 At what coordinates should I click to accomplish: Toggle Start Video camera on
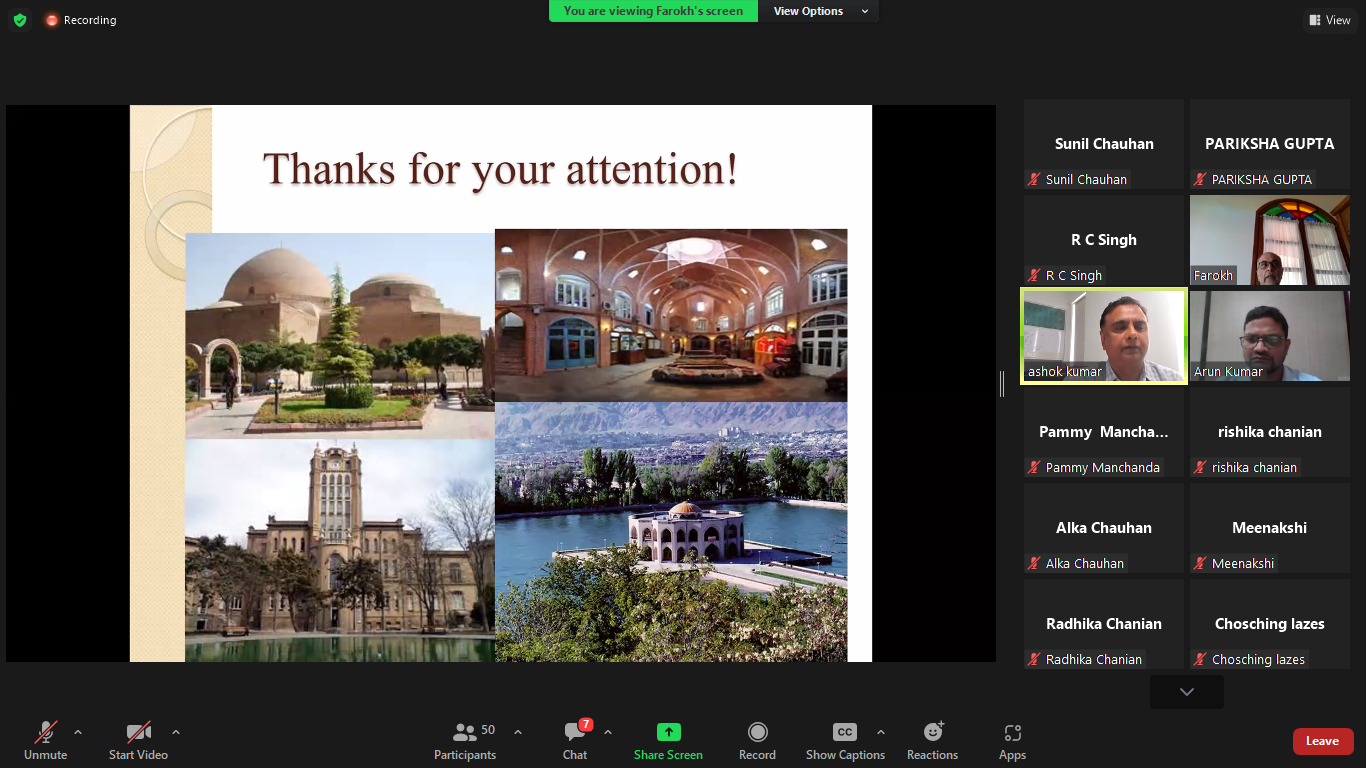click(138, 741)
